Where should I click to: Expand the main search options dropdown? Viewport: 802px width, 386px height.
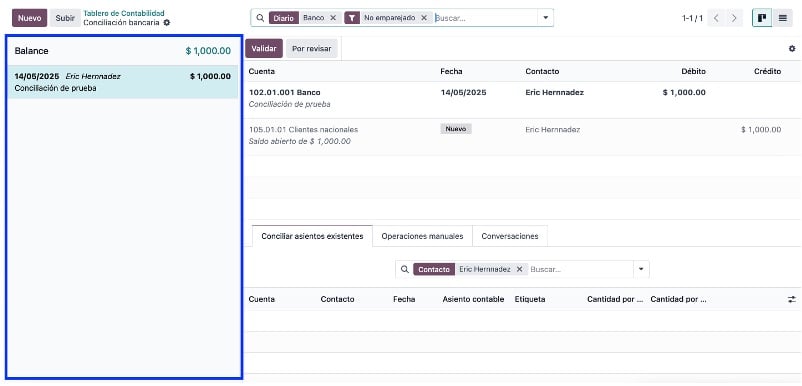(x=545, y=18)
